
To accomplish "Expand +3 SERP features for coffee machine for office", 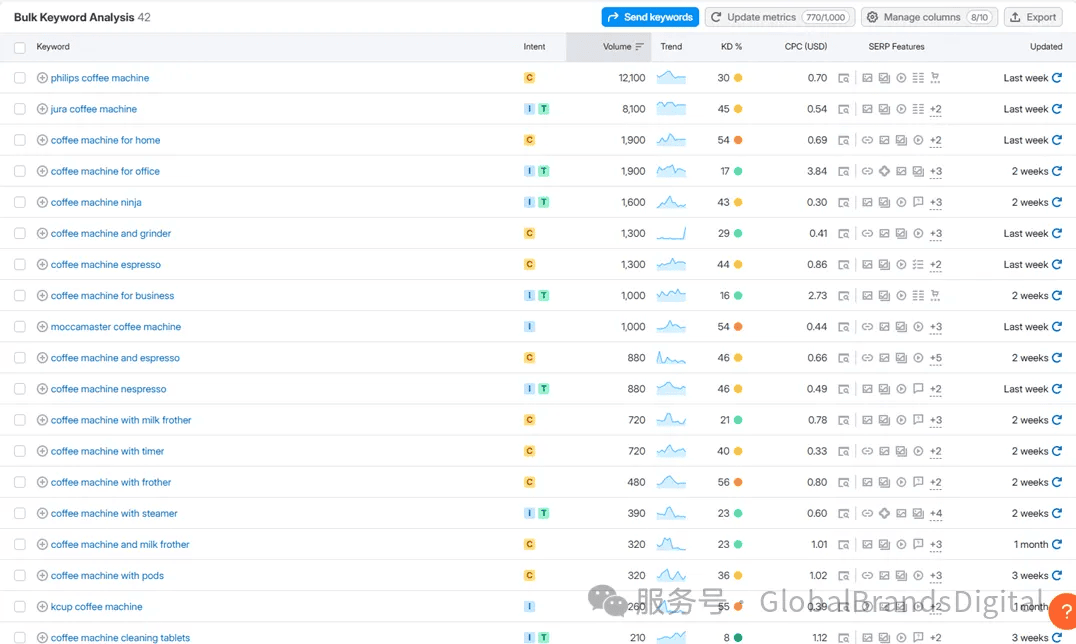I will pyautogui.click(x=935, y=172).
